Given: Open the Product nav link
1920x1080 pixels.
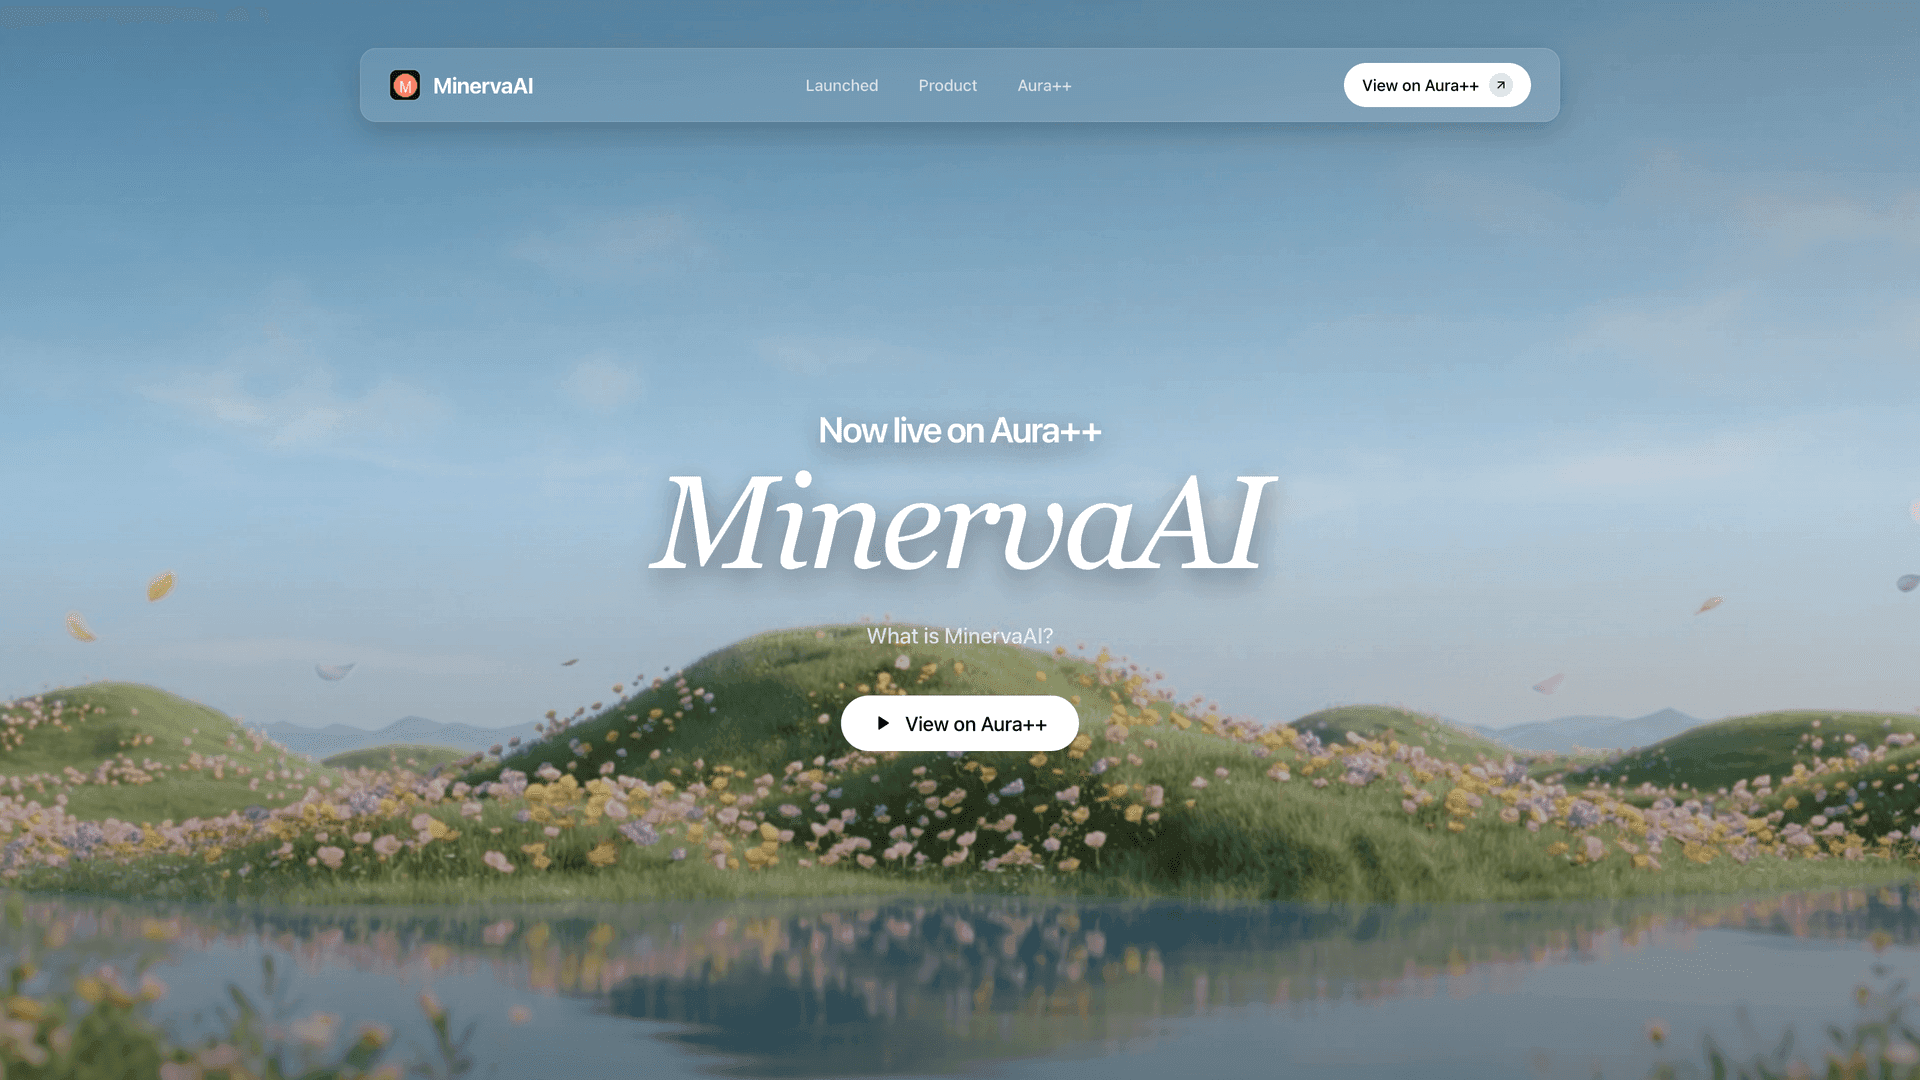Looking at the screenshot, I should click(948, 86).
